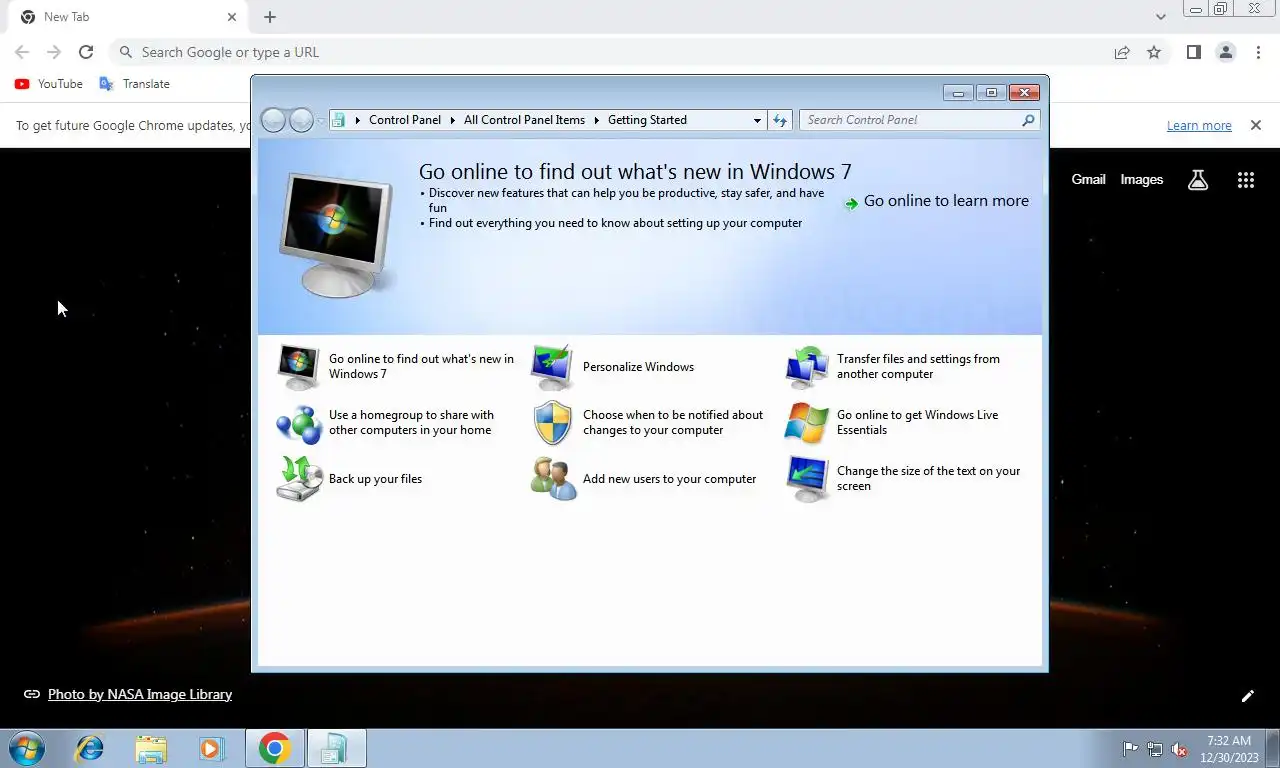
Task: Open Chrome's share page icon
Action: pos(1122,52)
